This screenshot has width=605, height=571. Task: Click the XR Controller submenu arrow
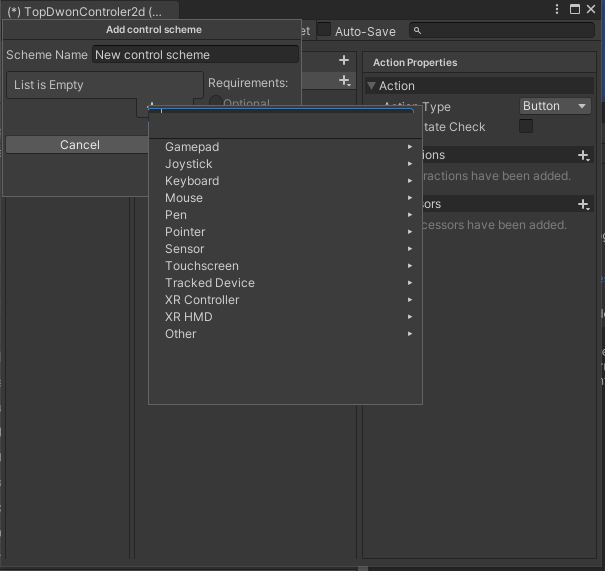point(410,300)
